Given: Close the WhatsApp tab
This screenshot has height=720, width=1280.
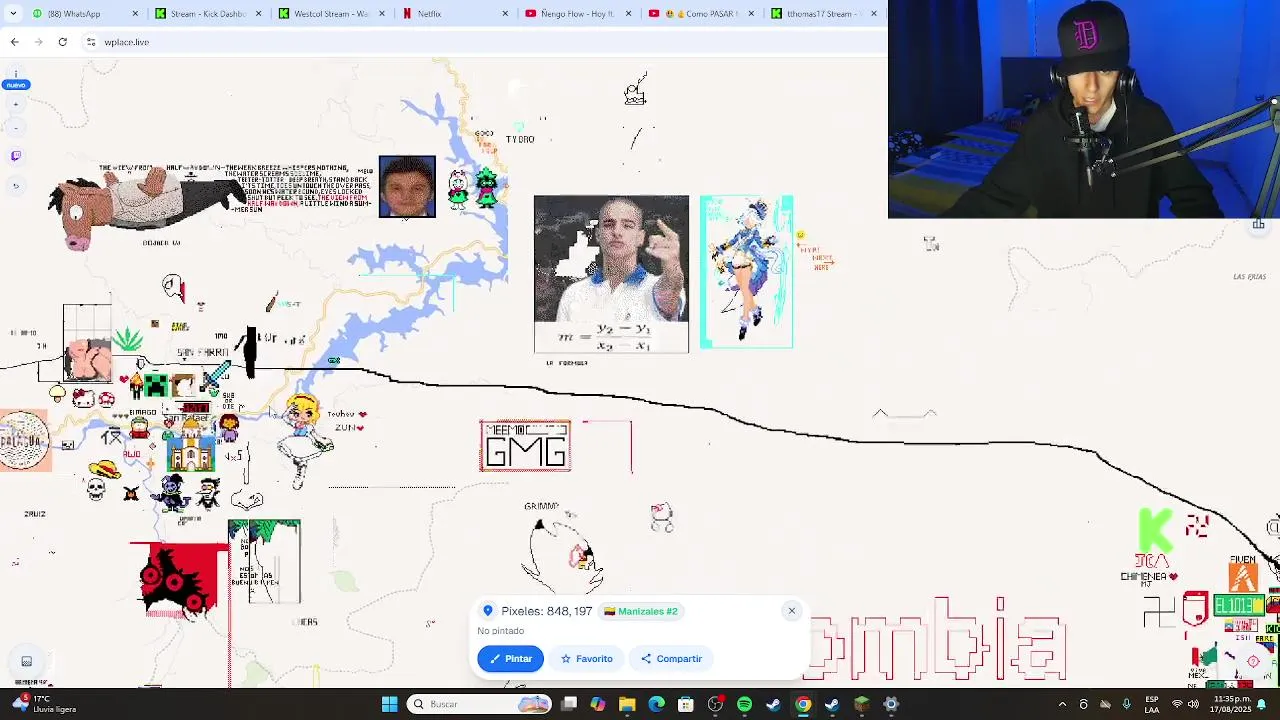Looking at the screenshot, I should click(135, 14).
